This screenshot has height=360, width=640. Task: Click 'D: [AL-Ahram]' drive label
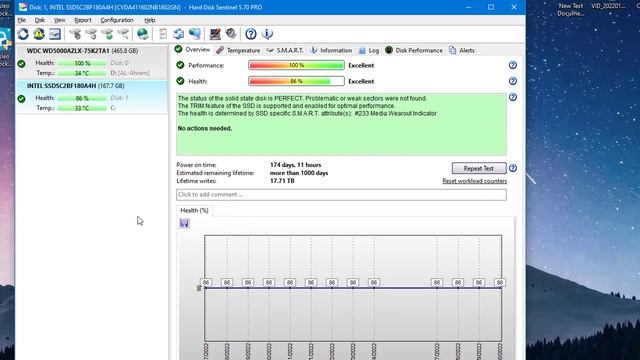[130, 73]
